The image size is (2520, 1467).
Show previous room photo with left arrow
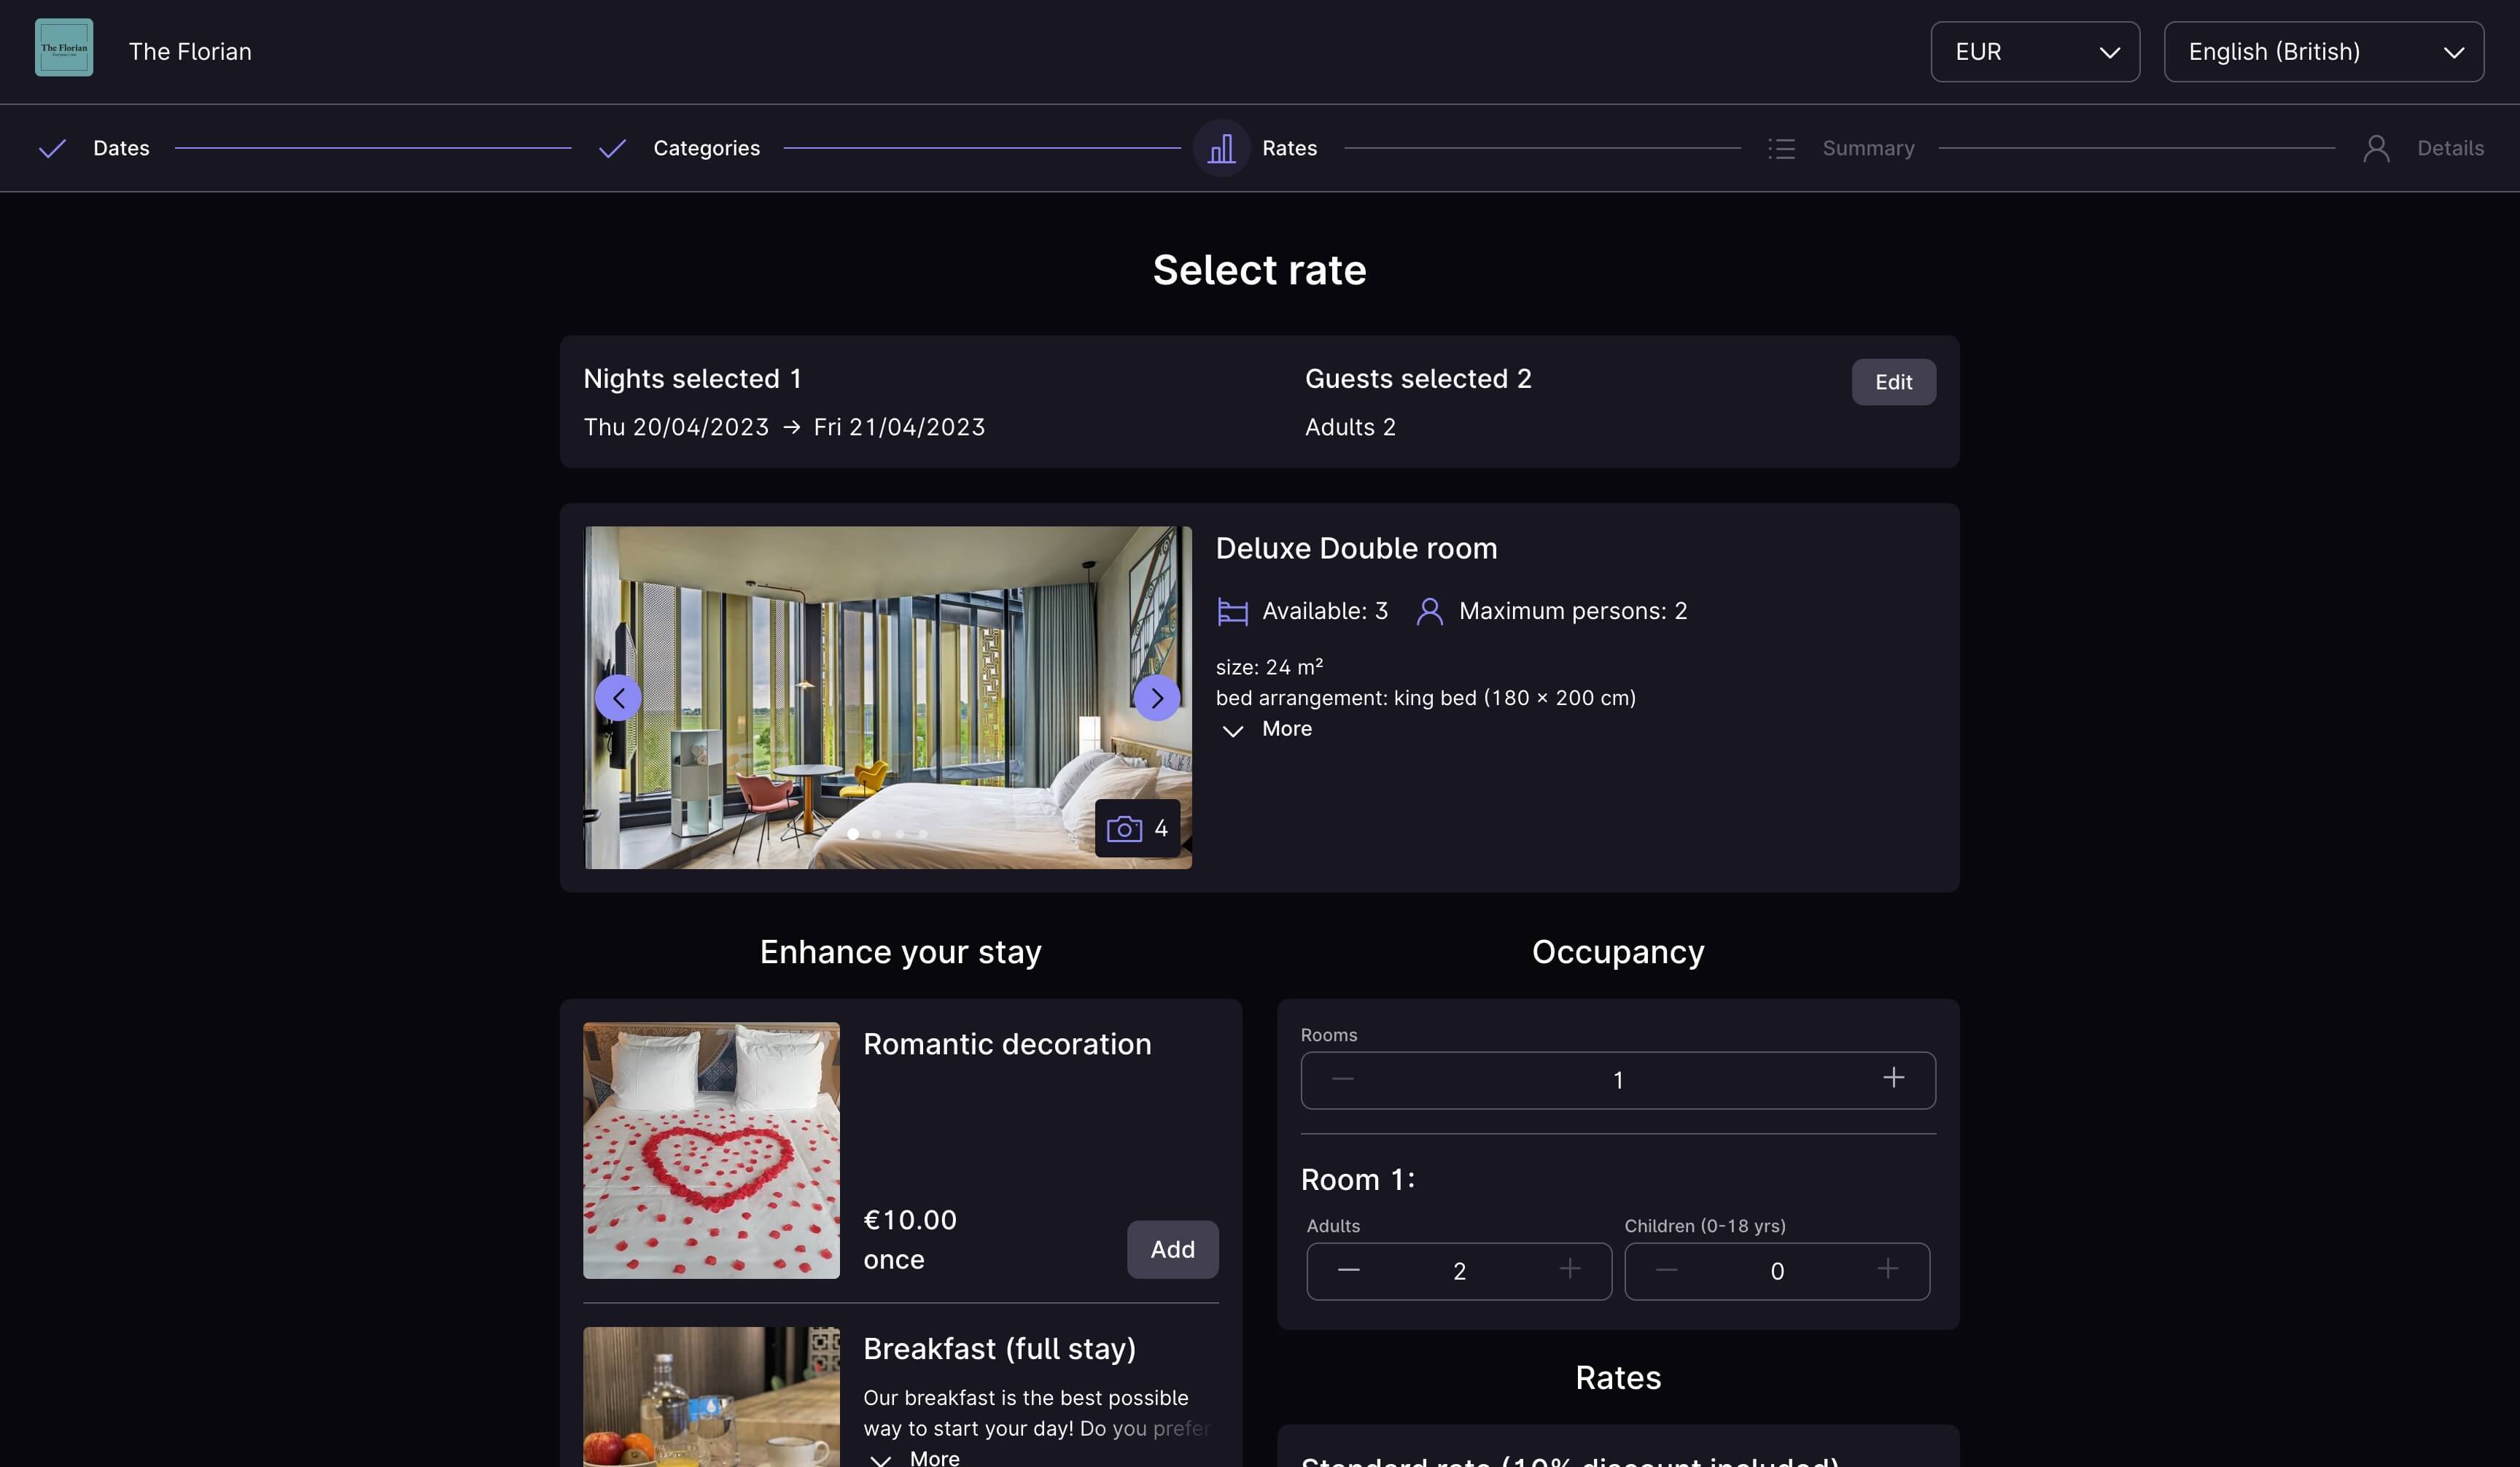click(x=618, y=698)
